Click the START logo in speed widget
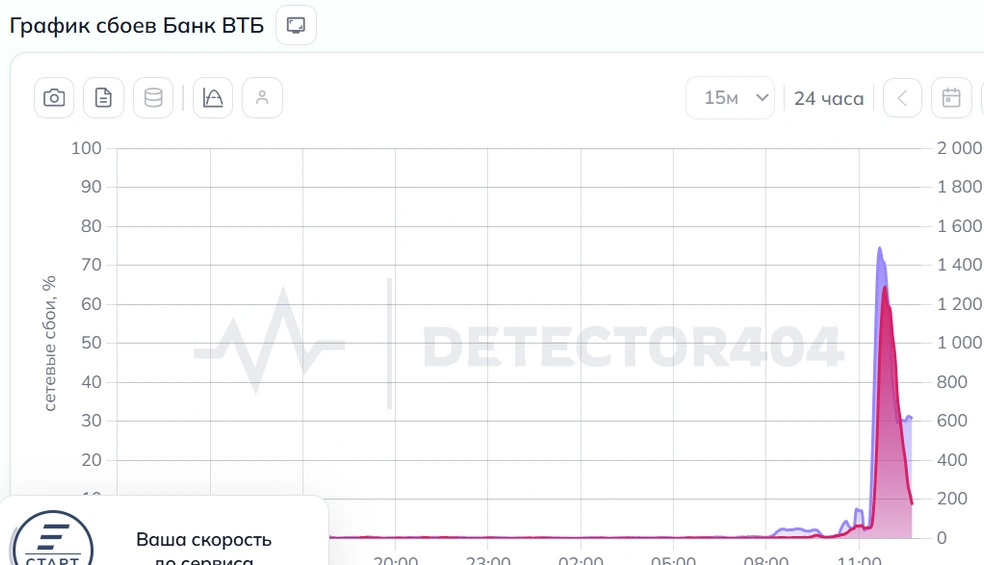Screen dimensions: 984x565 53,541
